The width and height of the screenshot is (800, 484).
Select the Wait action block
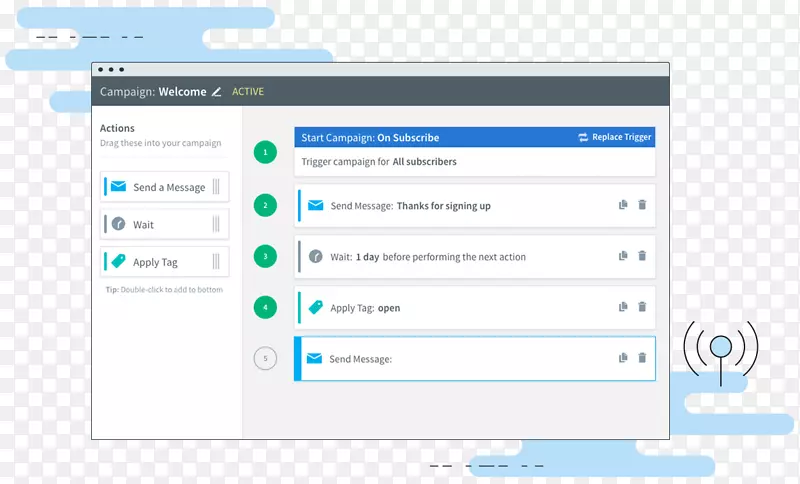(x=165, y=225)
